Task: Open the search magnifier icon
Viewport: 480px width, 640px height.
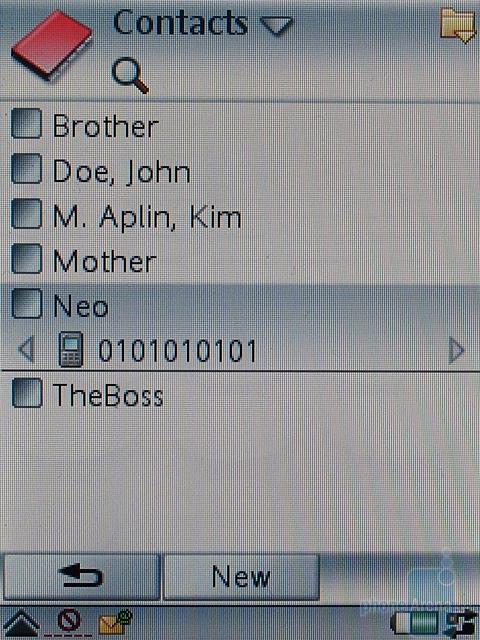Action: tap(130, 76)
